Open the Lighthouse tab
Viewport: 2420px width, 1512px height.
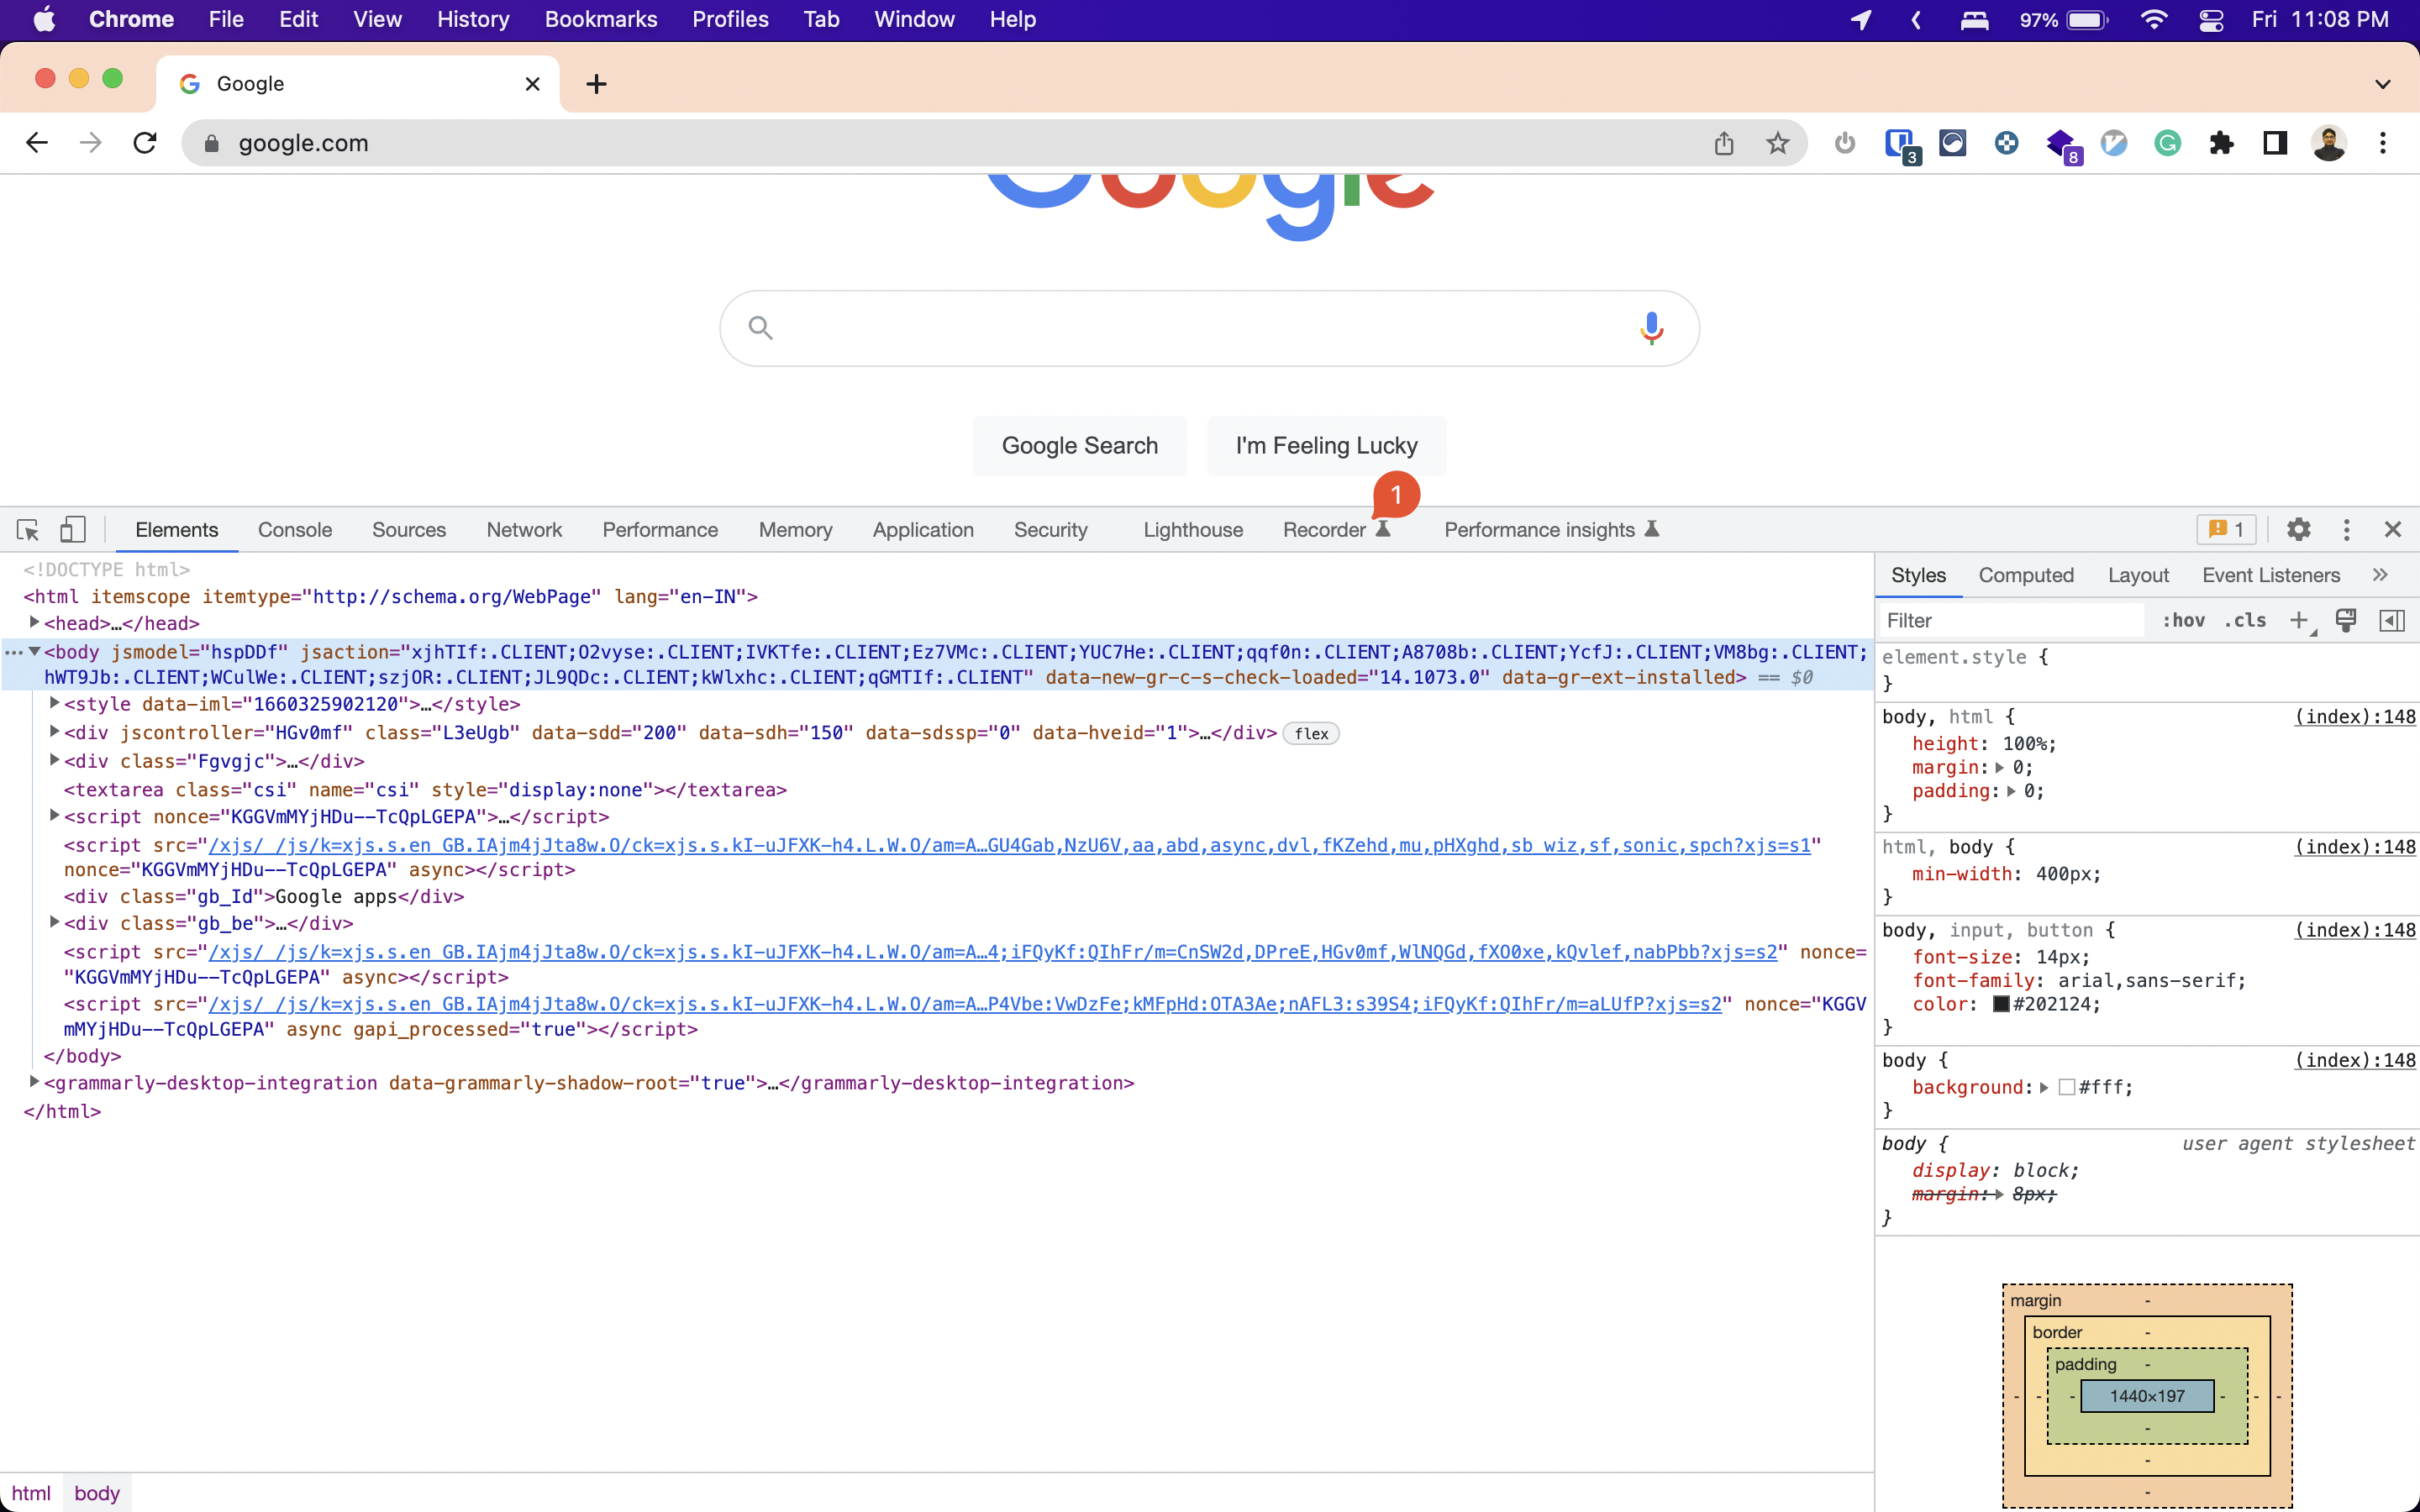1193,530
